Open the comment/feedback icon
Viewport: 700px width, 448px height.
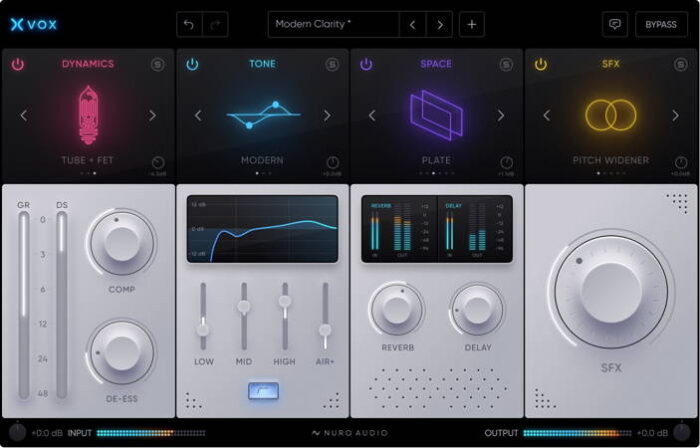coord(615,24)
